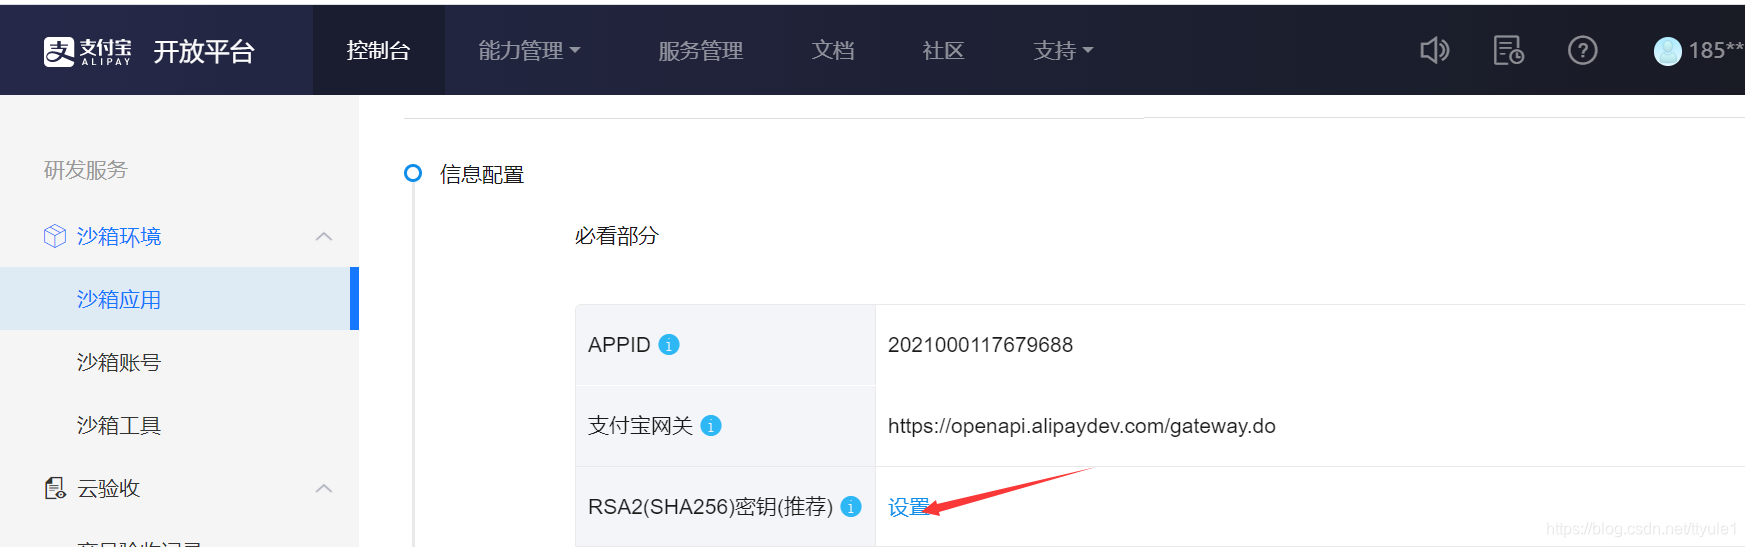Open the 能力管理 dropdown menu
Viewport: 1745px width, 547px height.
tap(529, 51)
